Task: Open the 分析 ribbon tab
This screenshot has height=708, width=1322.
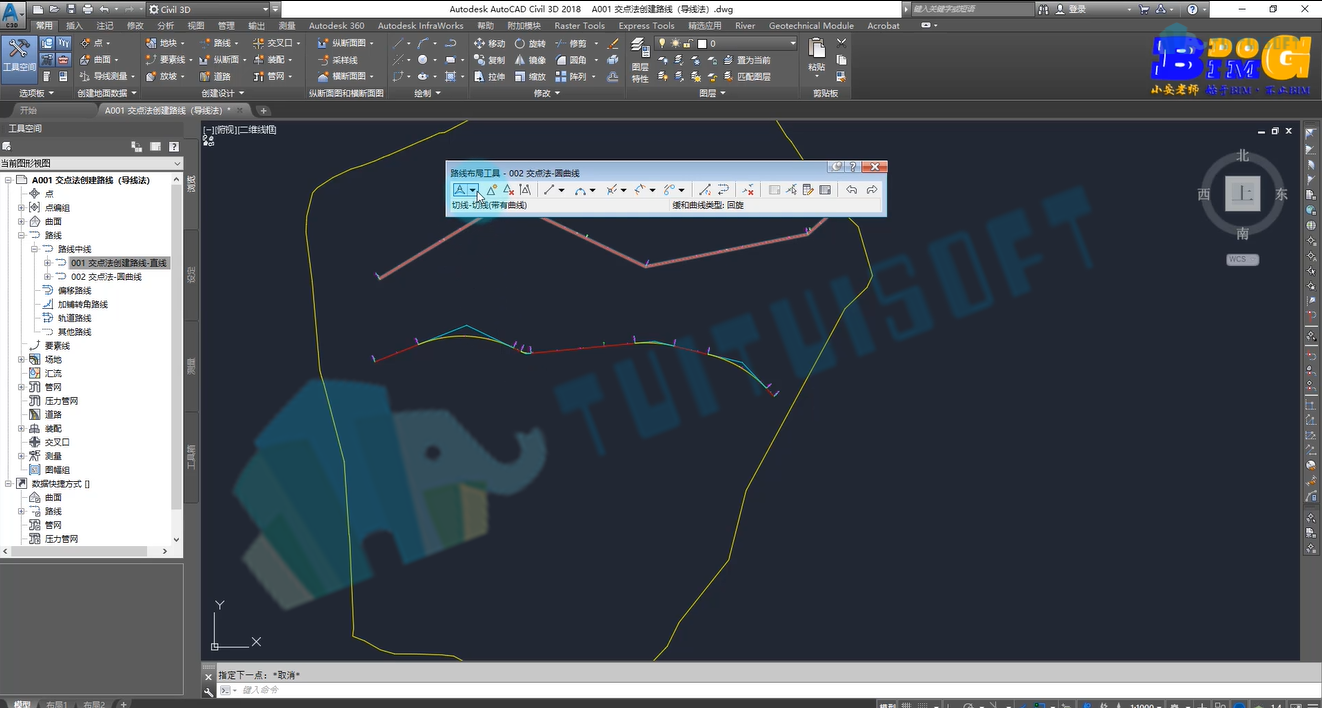Action: 165,25
